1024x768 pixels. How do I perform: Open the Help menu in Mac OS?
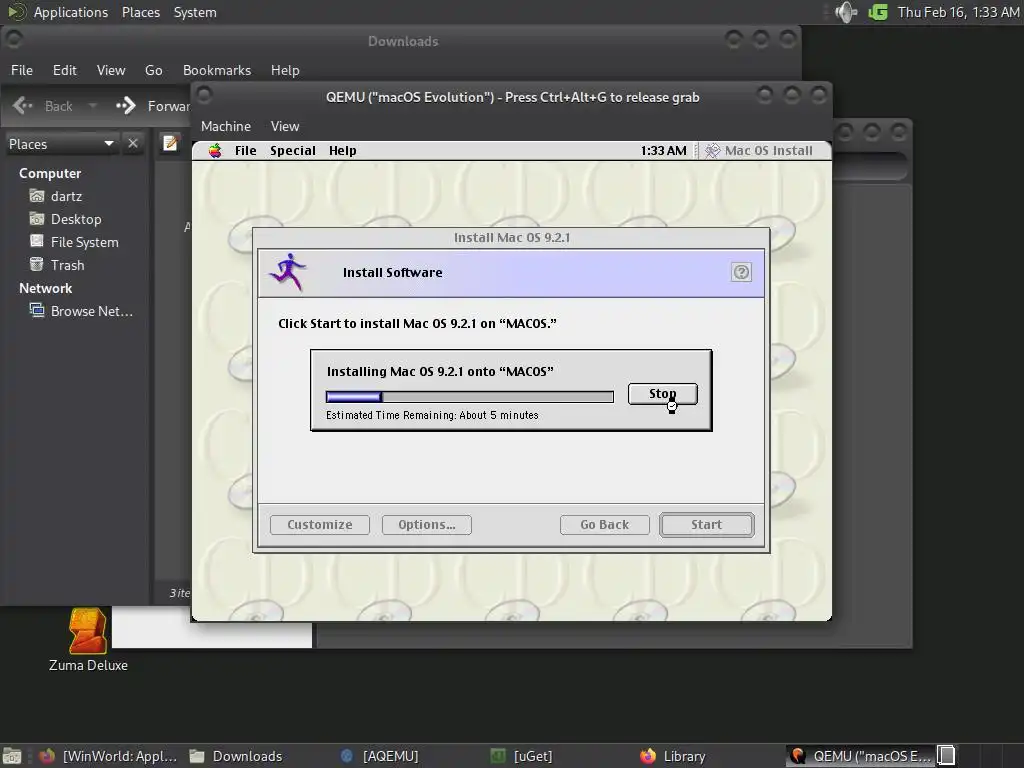343,151
